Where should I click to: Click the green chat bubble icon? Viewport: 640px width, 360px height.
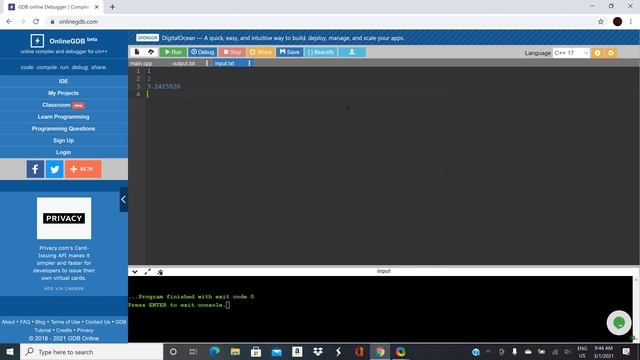coord(619,323)
